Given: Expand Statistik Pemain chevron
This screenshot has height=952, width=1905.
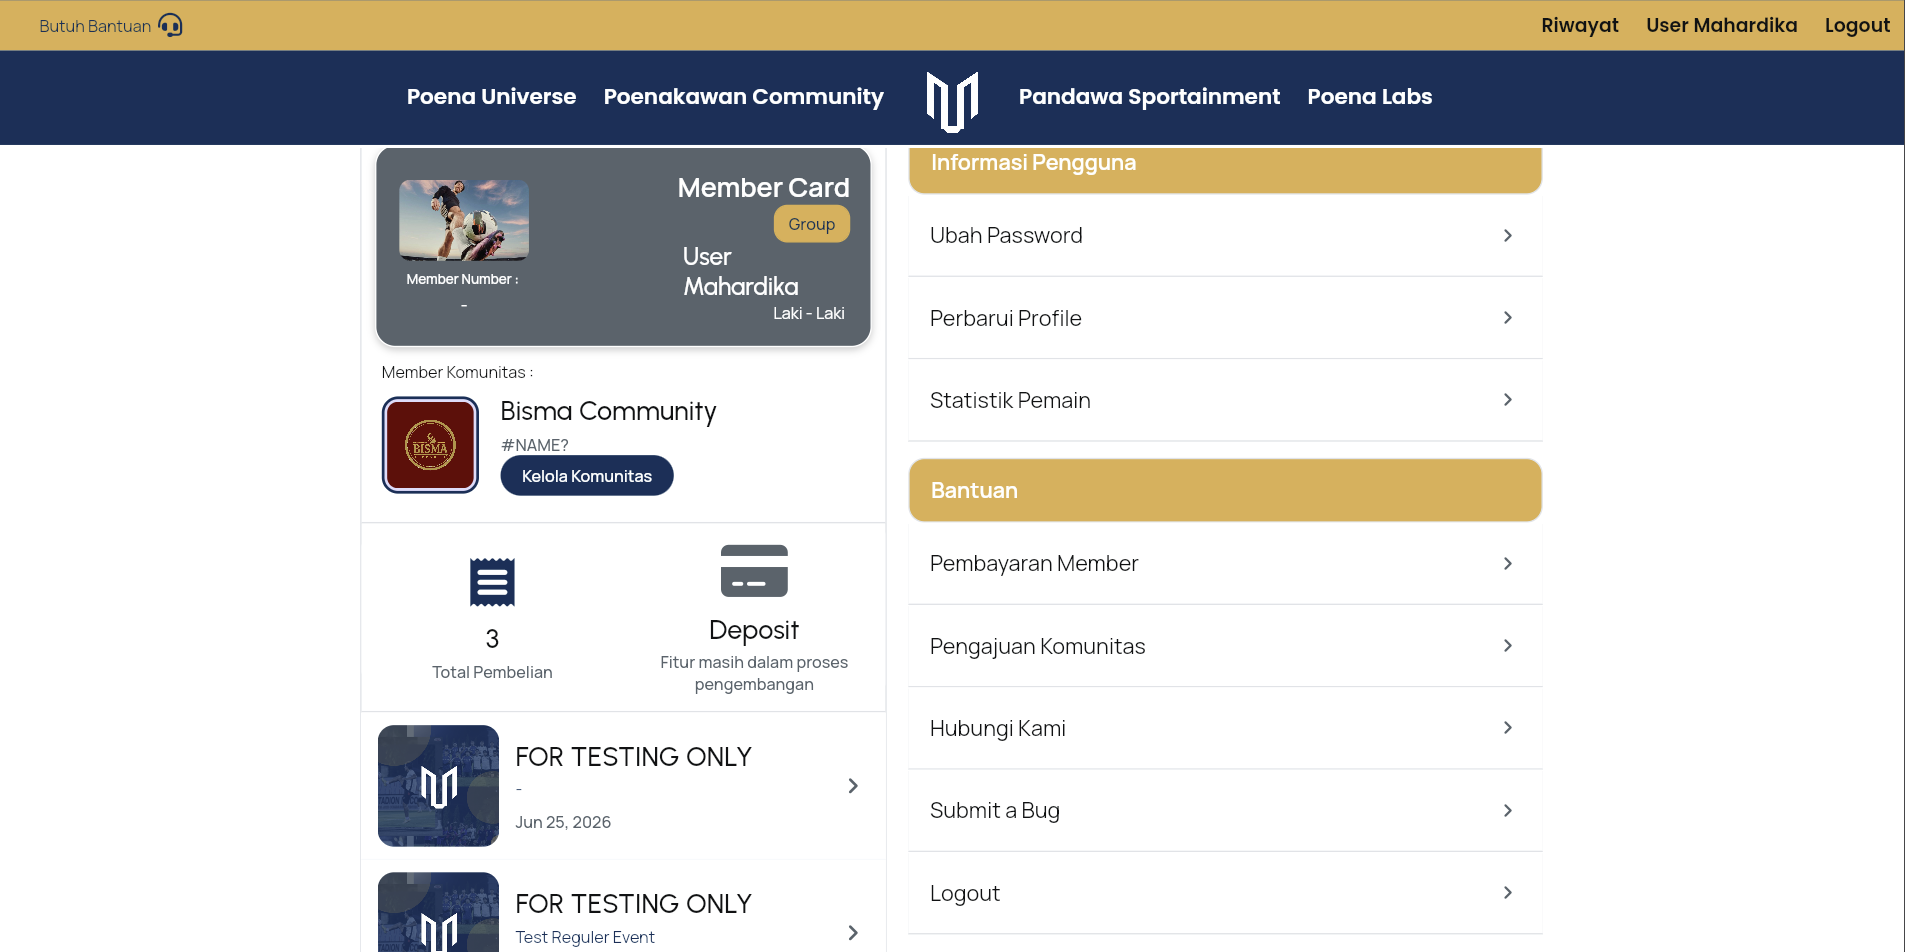Looking at the screenshot, I should (x=1508, y=400).
